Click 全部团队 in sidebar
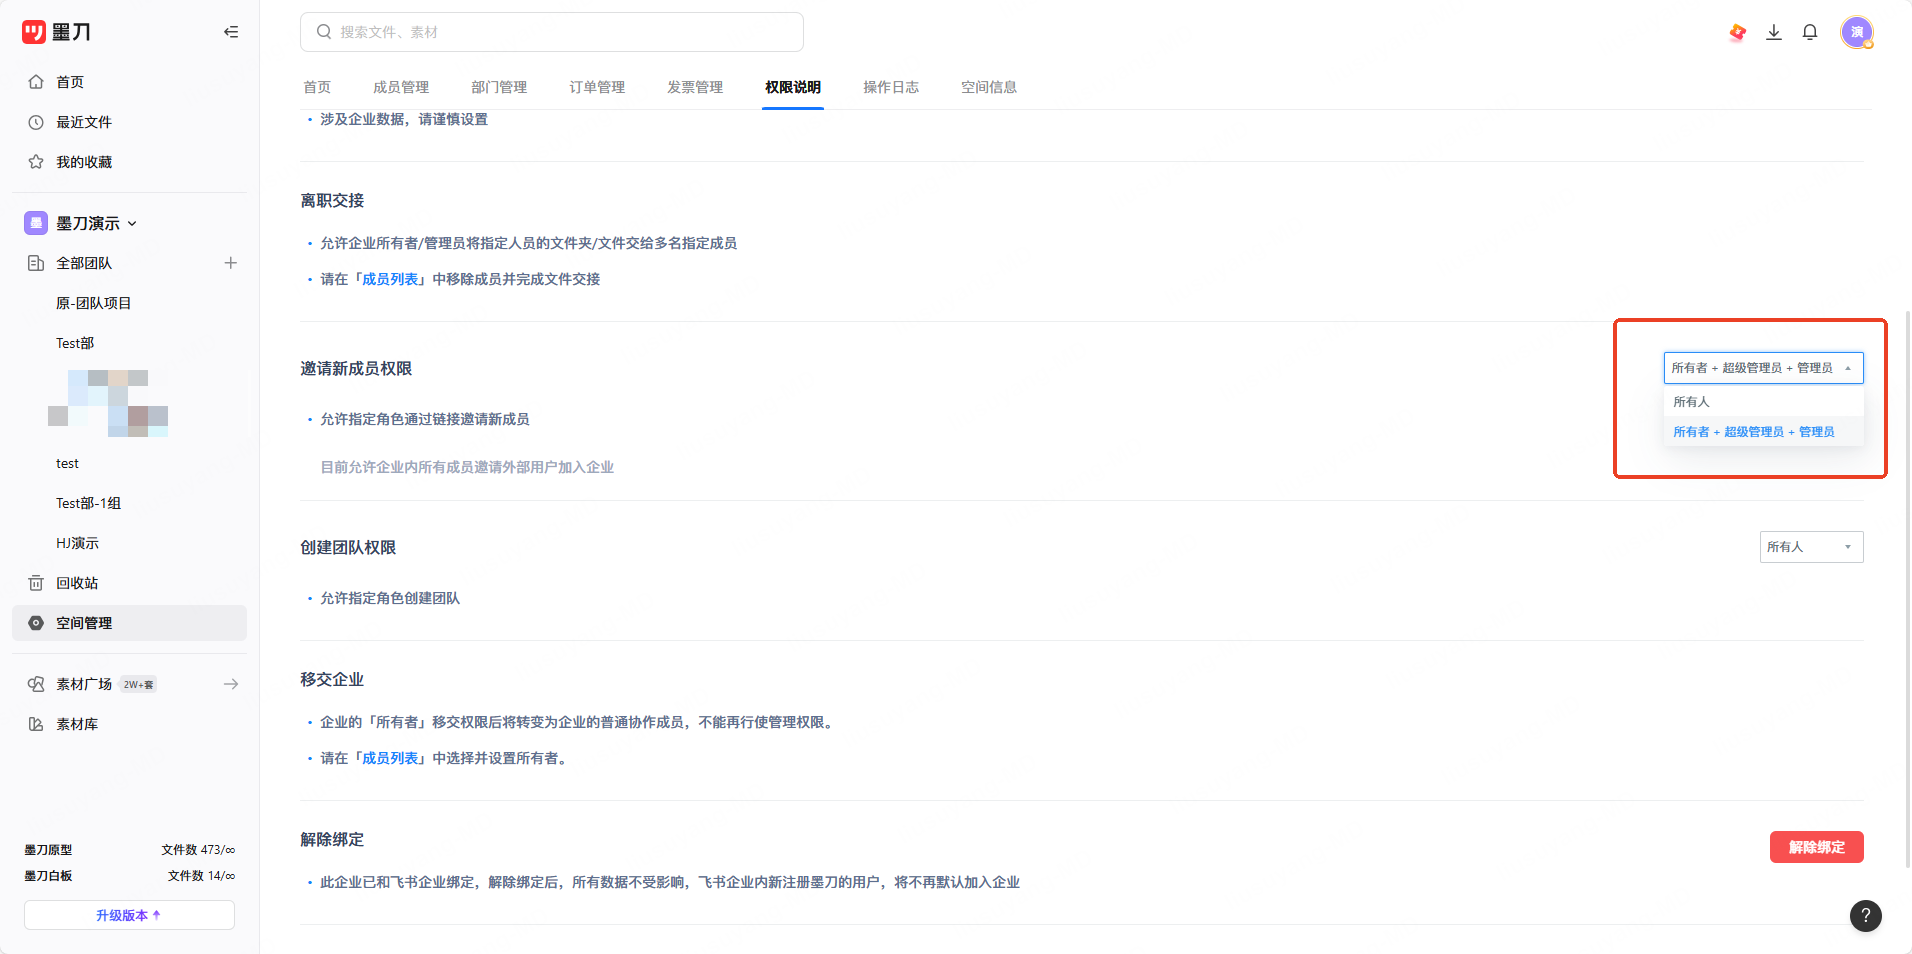The height and width of the screenshot is (954, 1912). click(x=84, y=263)
